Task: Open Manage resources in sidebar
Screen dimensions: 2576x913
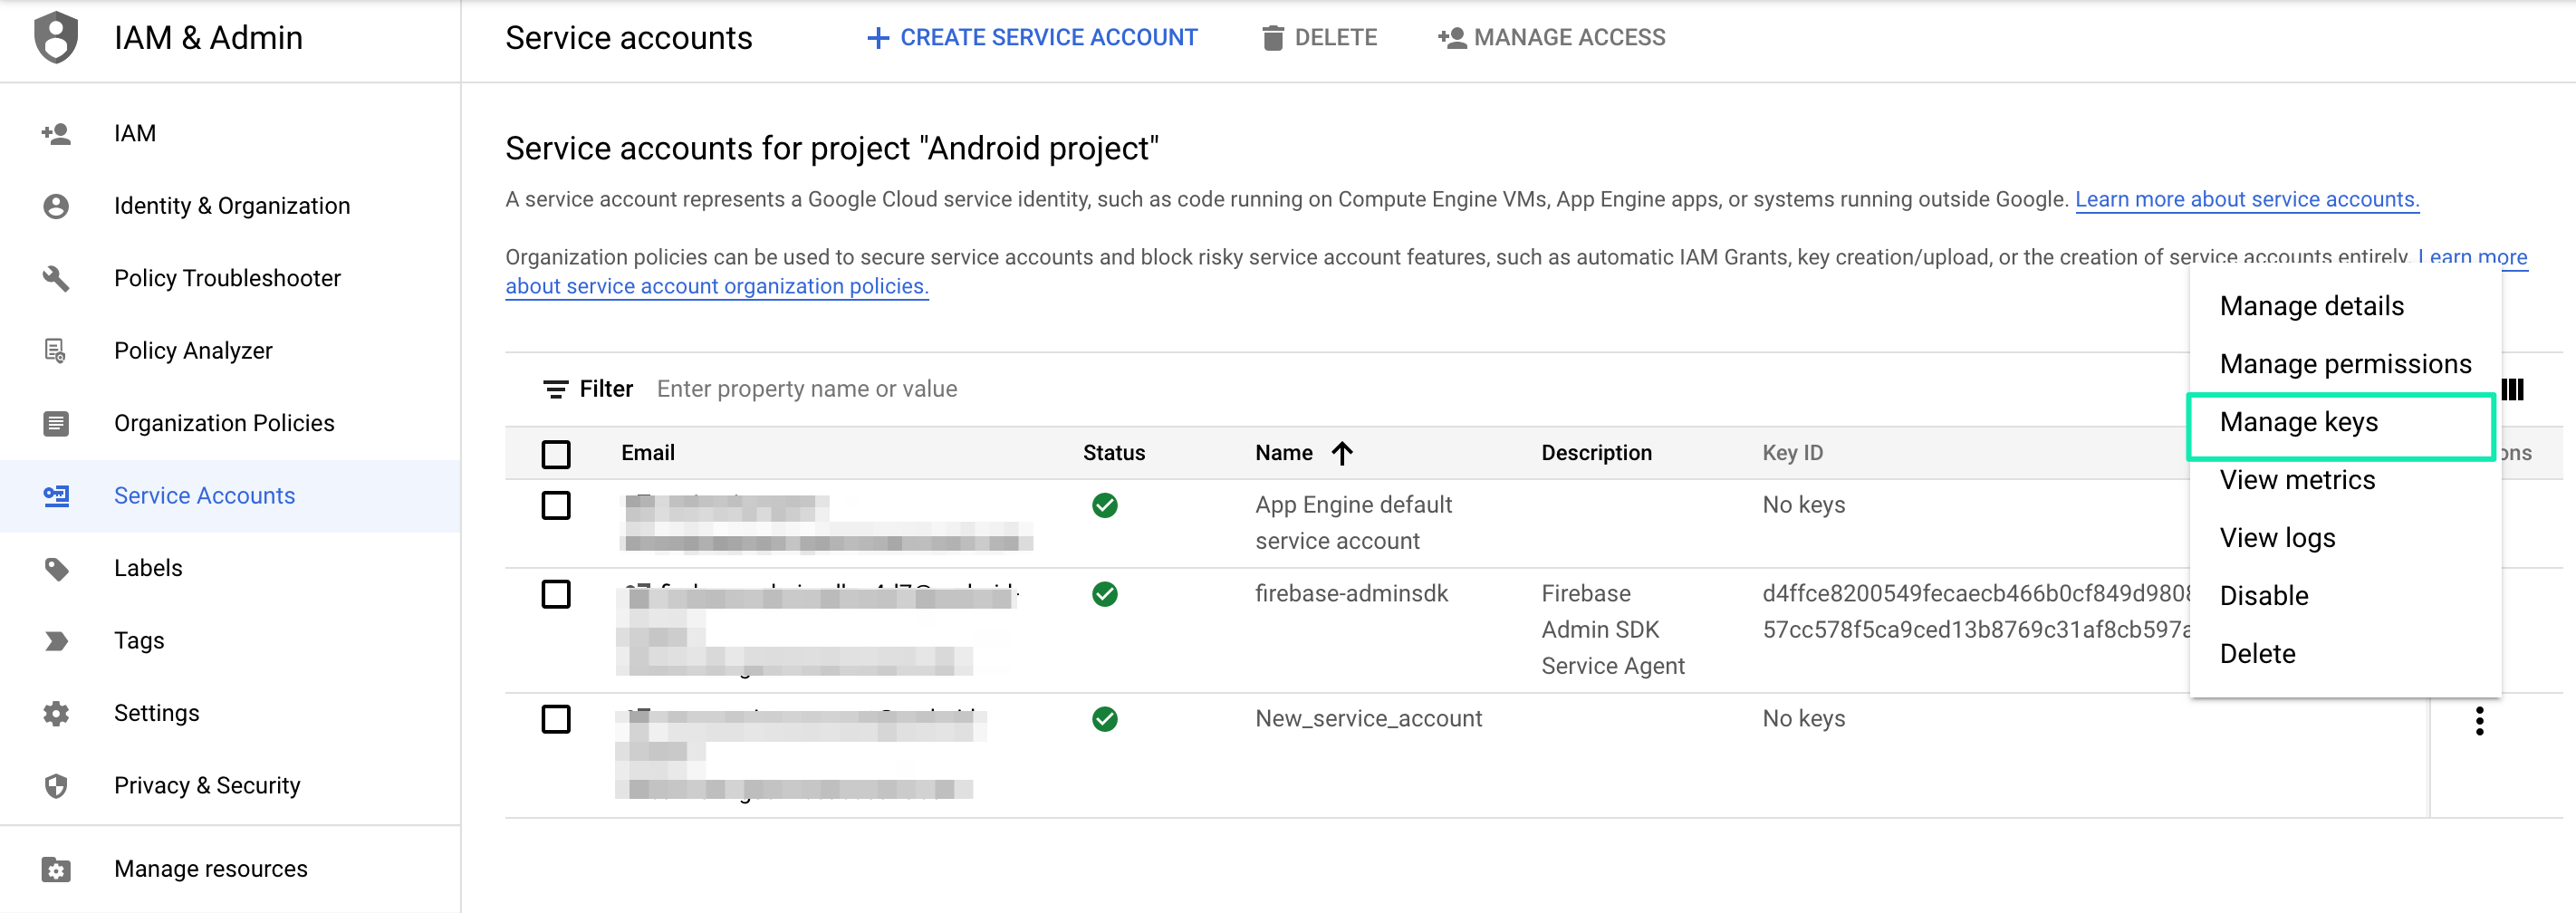Action: click(x=230, y=869)
